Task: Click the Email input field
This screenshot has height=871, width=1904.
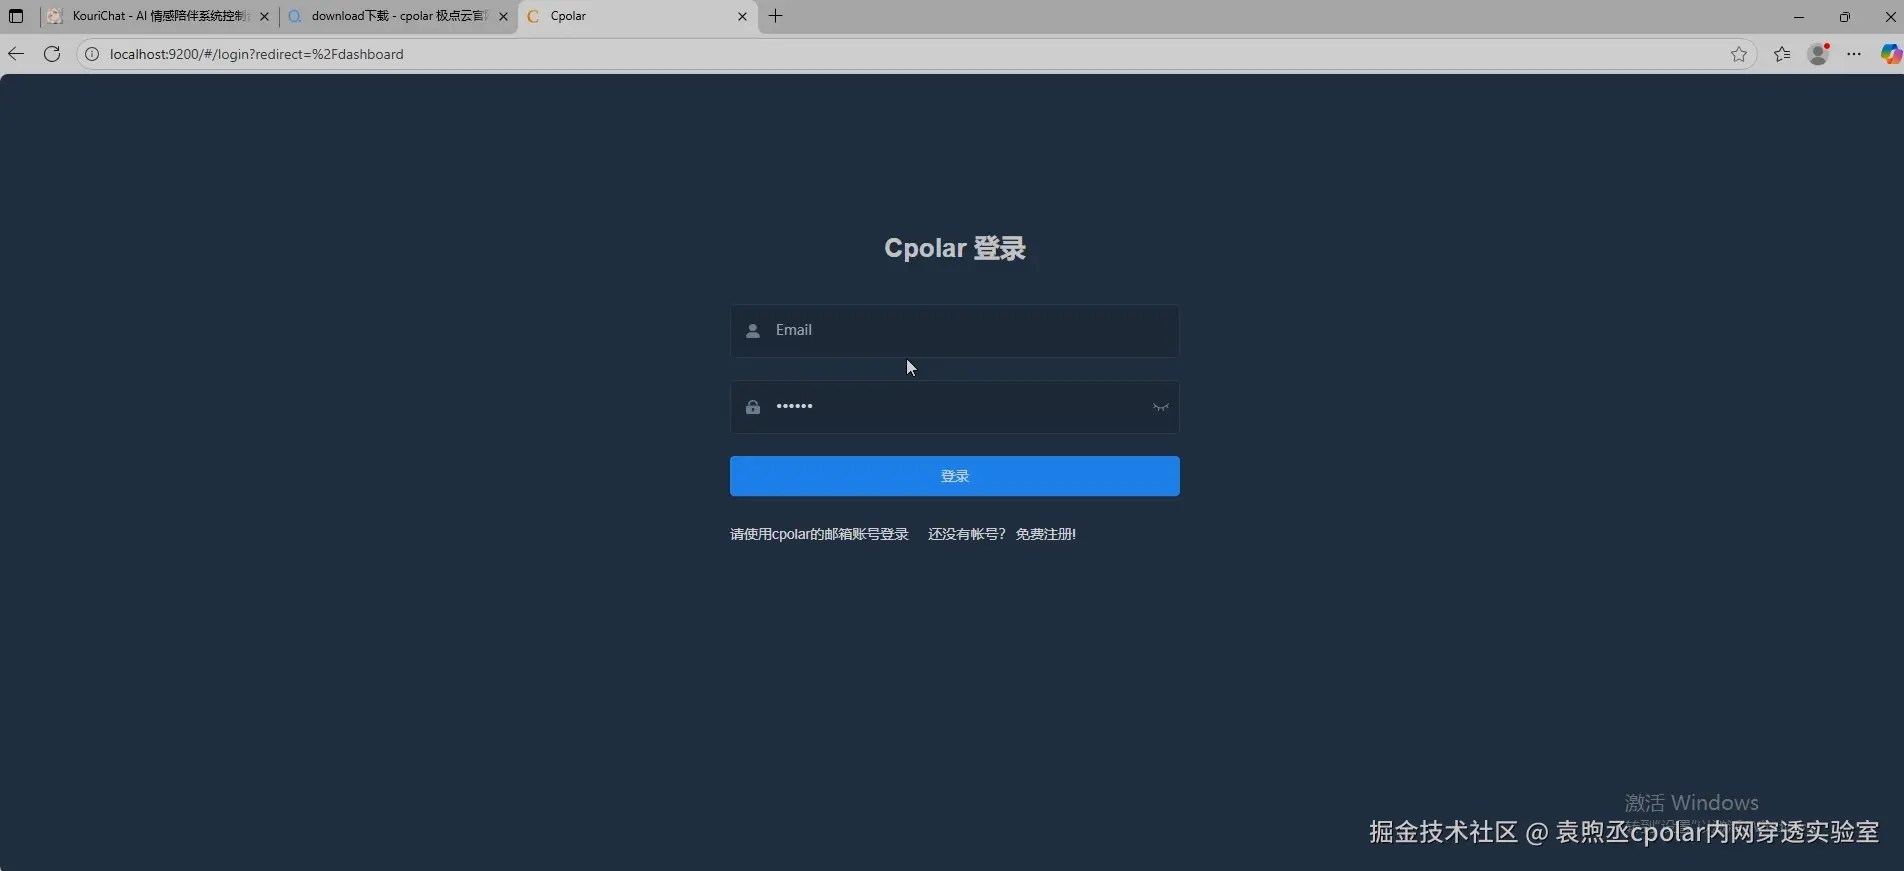Action: (x=954, y=331)
